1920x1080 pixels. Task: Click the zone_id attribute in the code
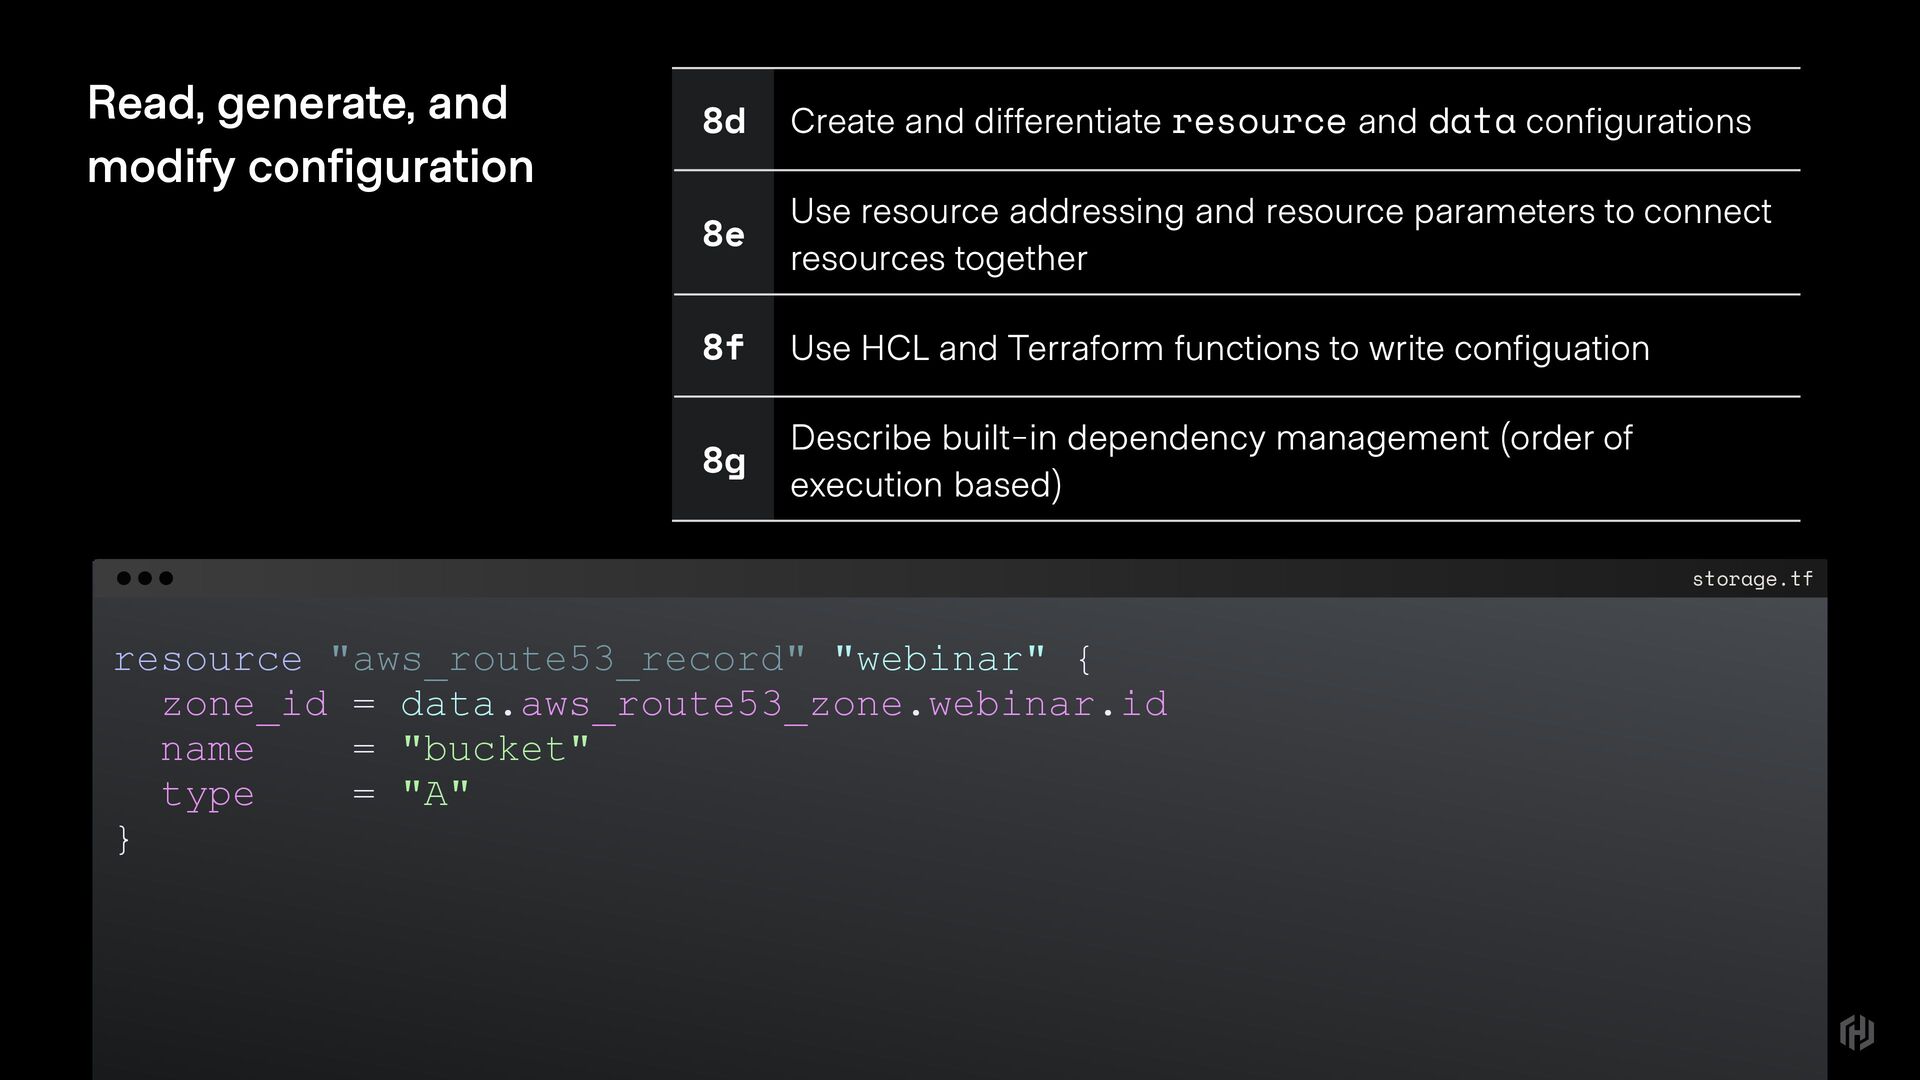[x=245, y=704]
